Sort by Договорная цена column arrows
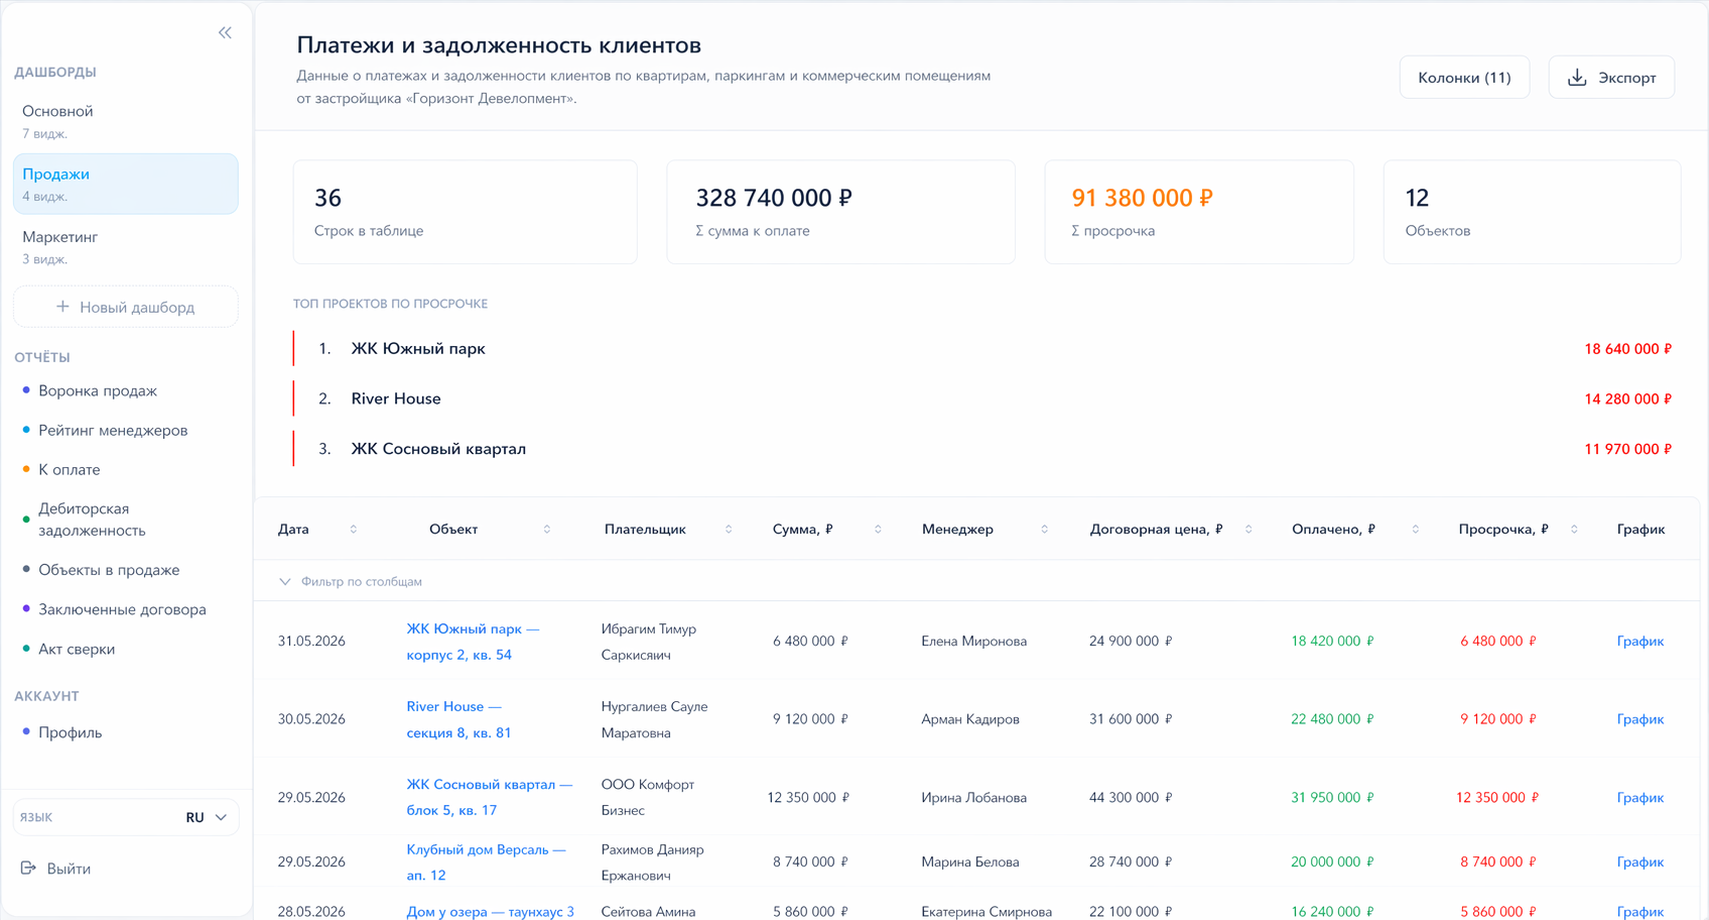The height and width of the screenshot is (920, 1709). point(1248,529)
